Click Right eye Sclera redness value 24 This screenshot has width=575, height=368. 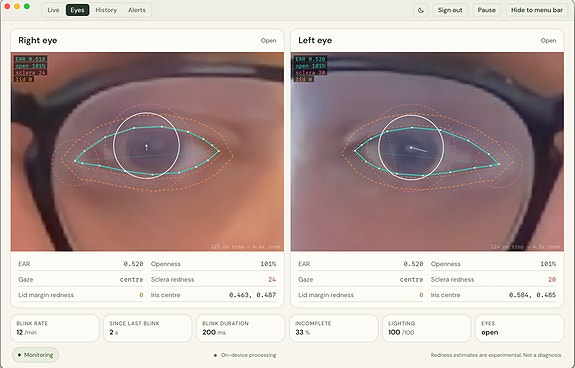pos(272,279)
